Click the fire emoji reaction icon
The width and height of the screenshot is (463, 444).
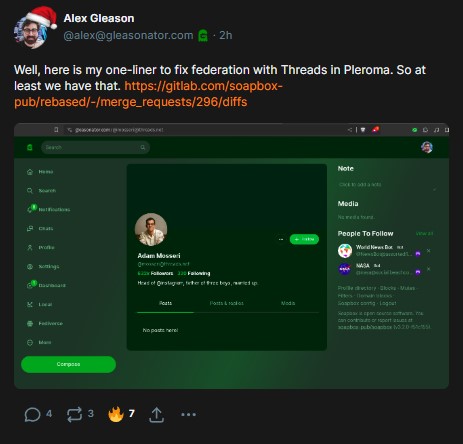(x=116, y=414)
